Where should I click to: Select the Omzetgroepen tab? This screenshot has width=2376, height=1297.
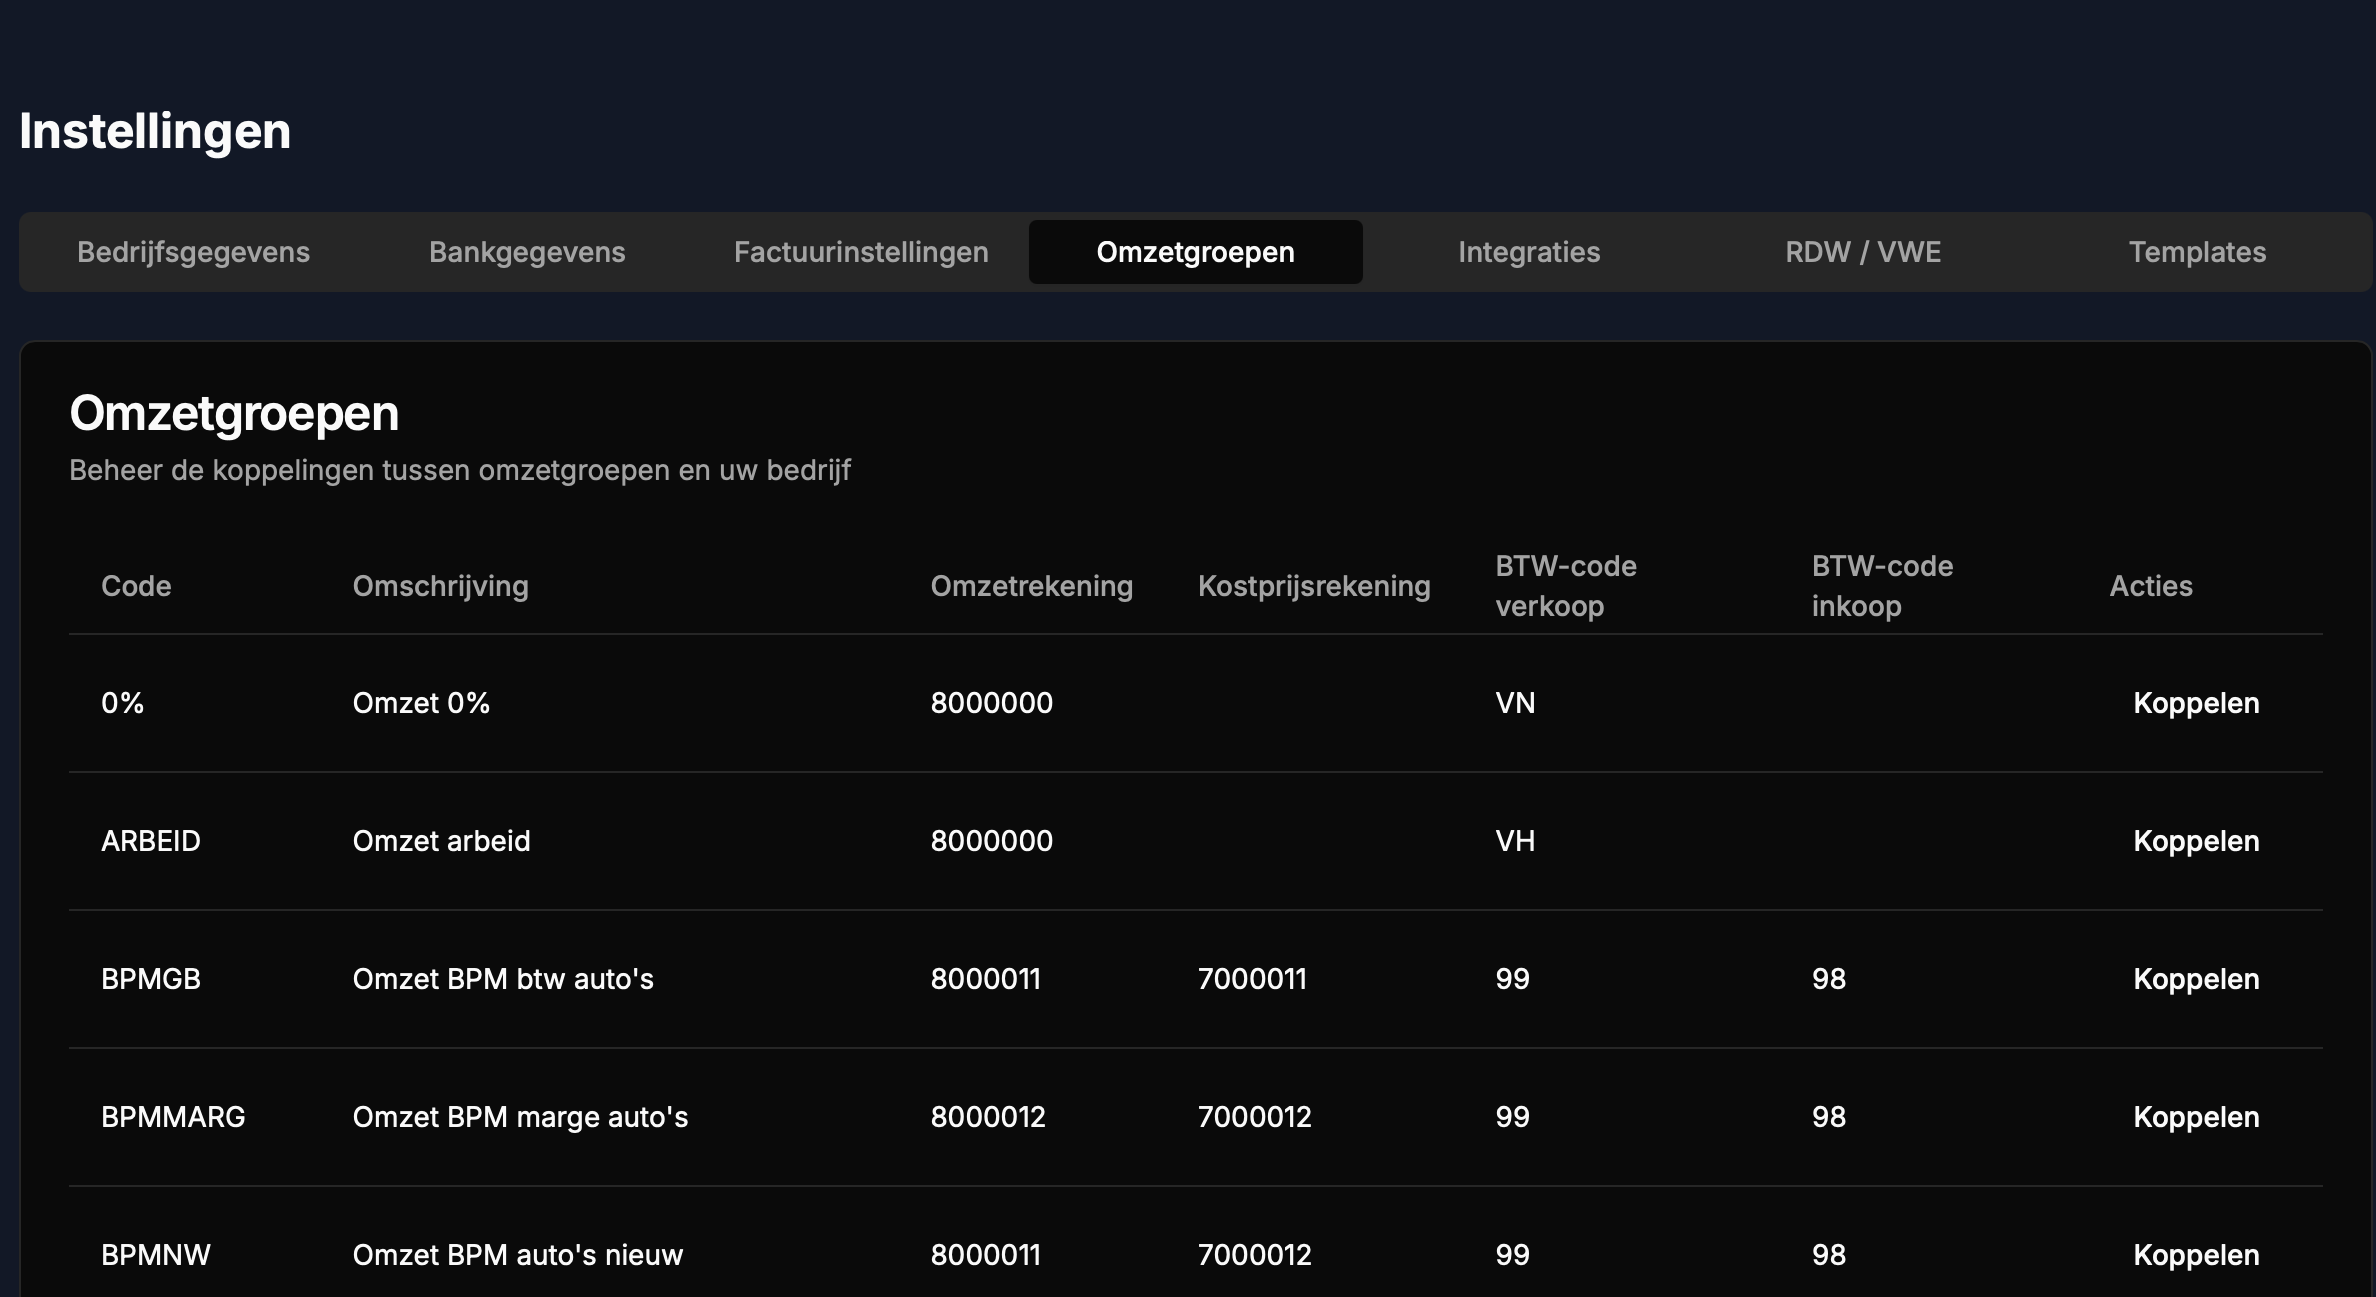pyautogui.click(x=1195, y=252)
